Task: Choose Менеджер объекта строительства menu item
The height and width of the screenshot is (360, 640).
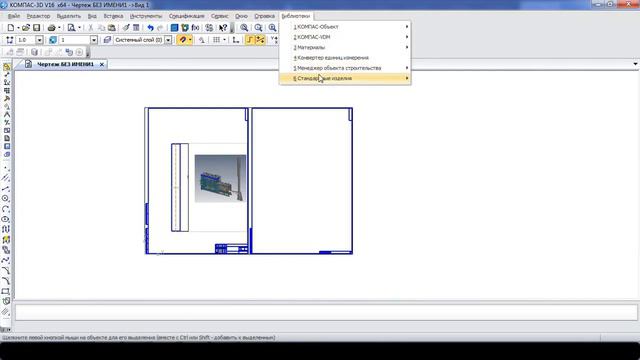Action: point(345,68)
